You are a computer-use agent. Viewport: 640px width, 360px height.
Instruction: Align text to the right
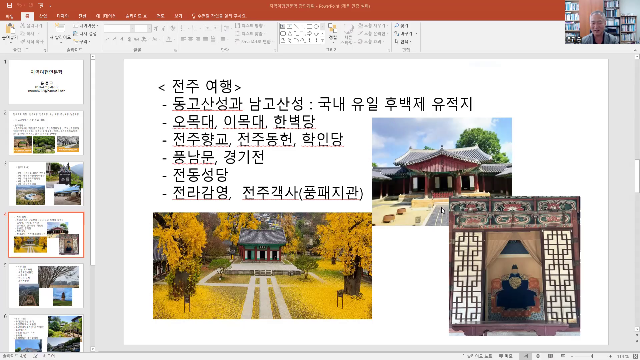point(198,39)
